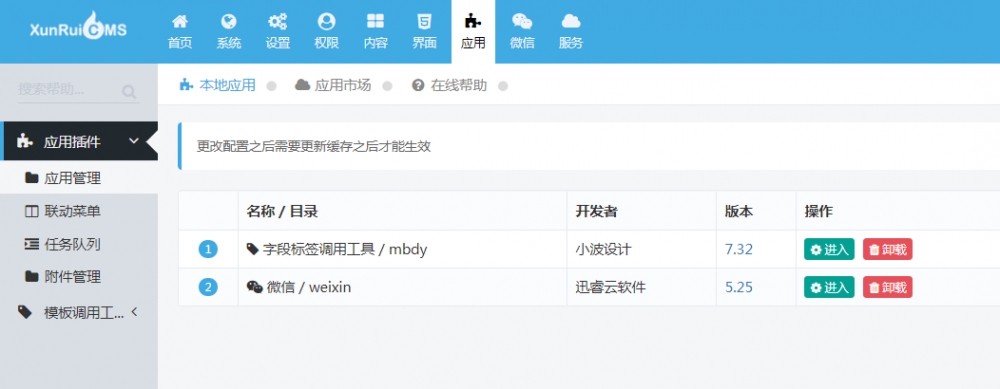The width and height of the screenshot is (1000, 389).
Task: Click the 在线帮助 question mark icon
Action: pyautogui.click(x=418, y=85)
